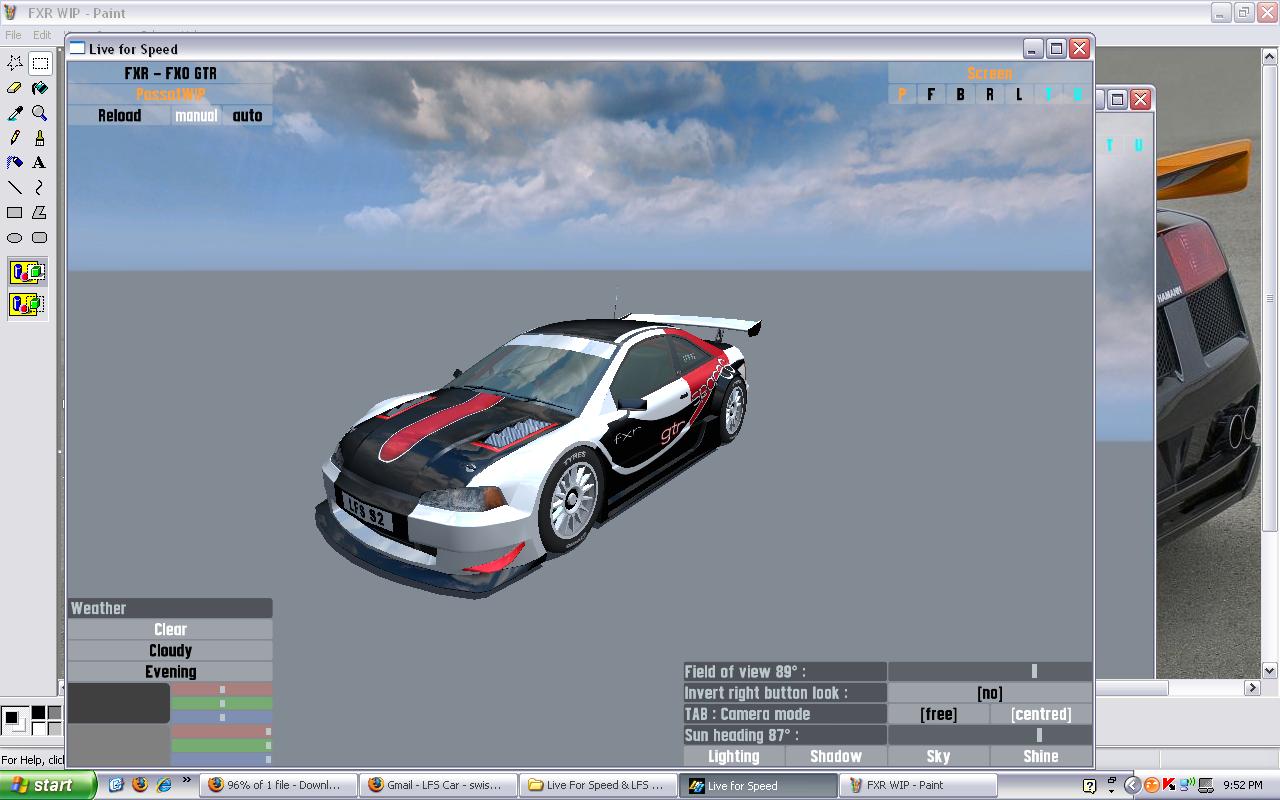The width and height of the screenshot is (1280, 800).
Task: Choose the Eraser tool in Paint
Action: [15, 88]
